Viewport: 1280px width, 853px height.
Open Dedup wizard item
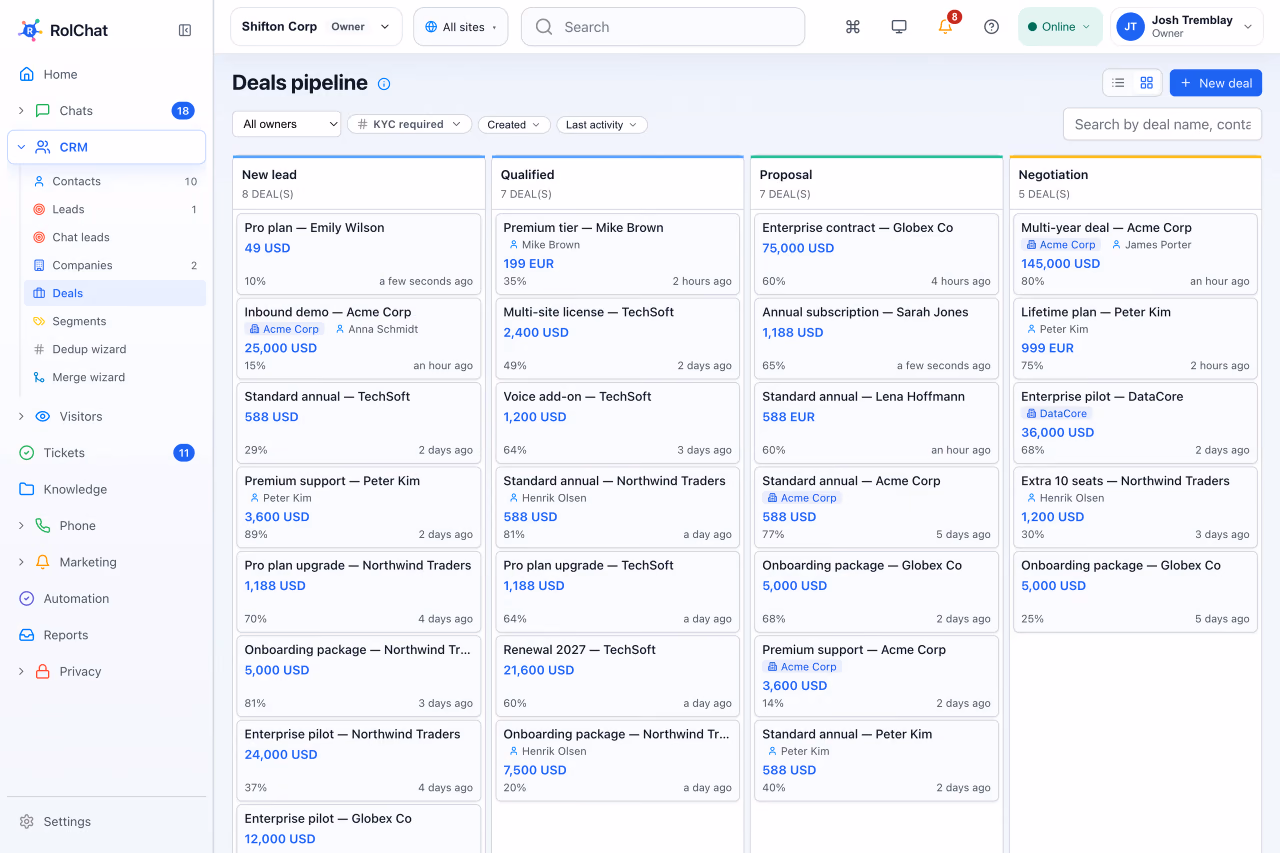click(115, 349)
